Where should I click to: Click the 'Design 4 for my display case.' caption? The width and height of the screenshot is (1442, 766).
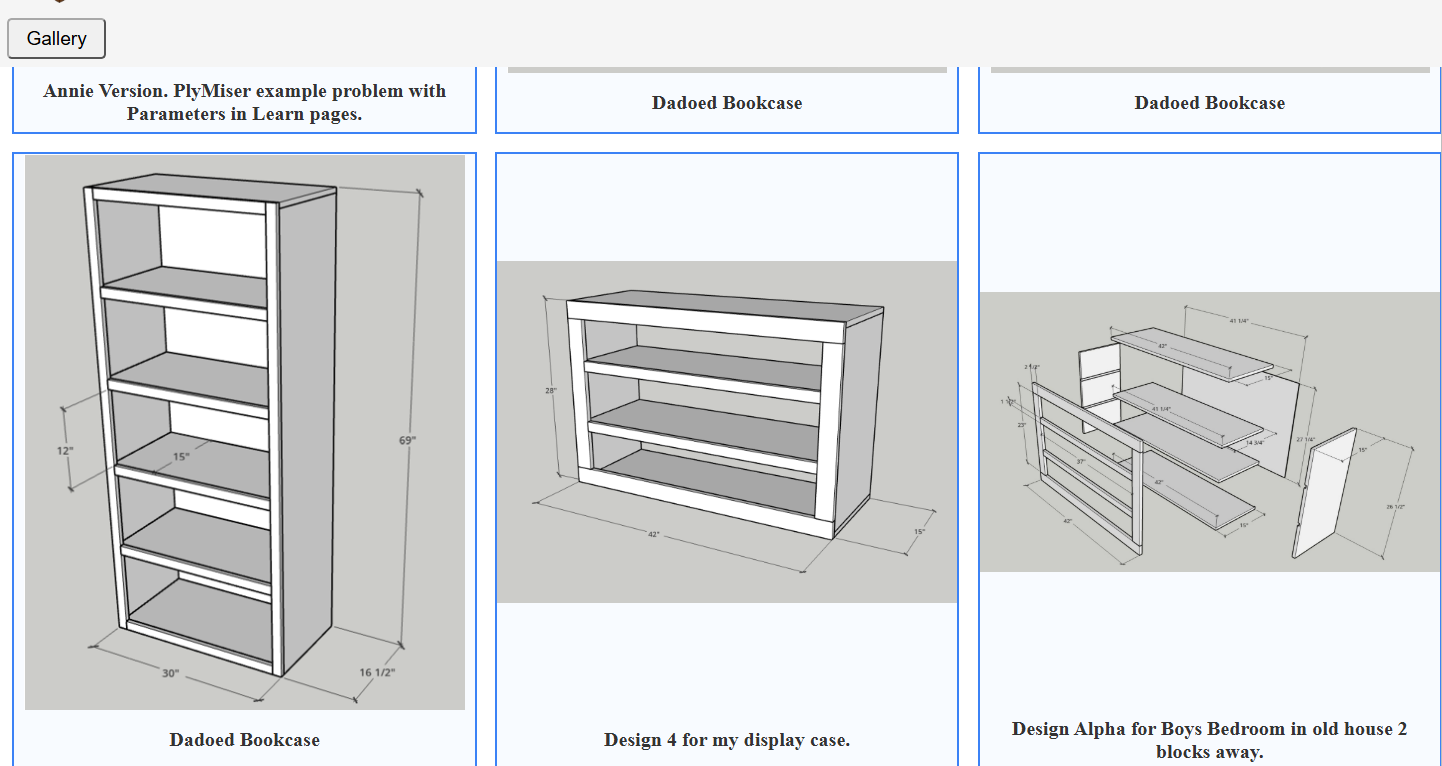[x=727, y=740]
